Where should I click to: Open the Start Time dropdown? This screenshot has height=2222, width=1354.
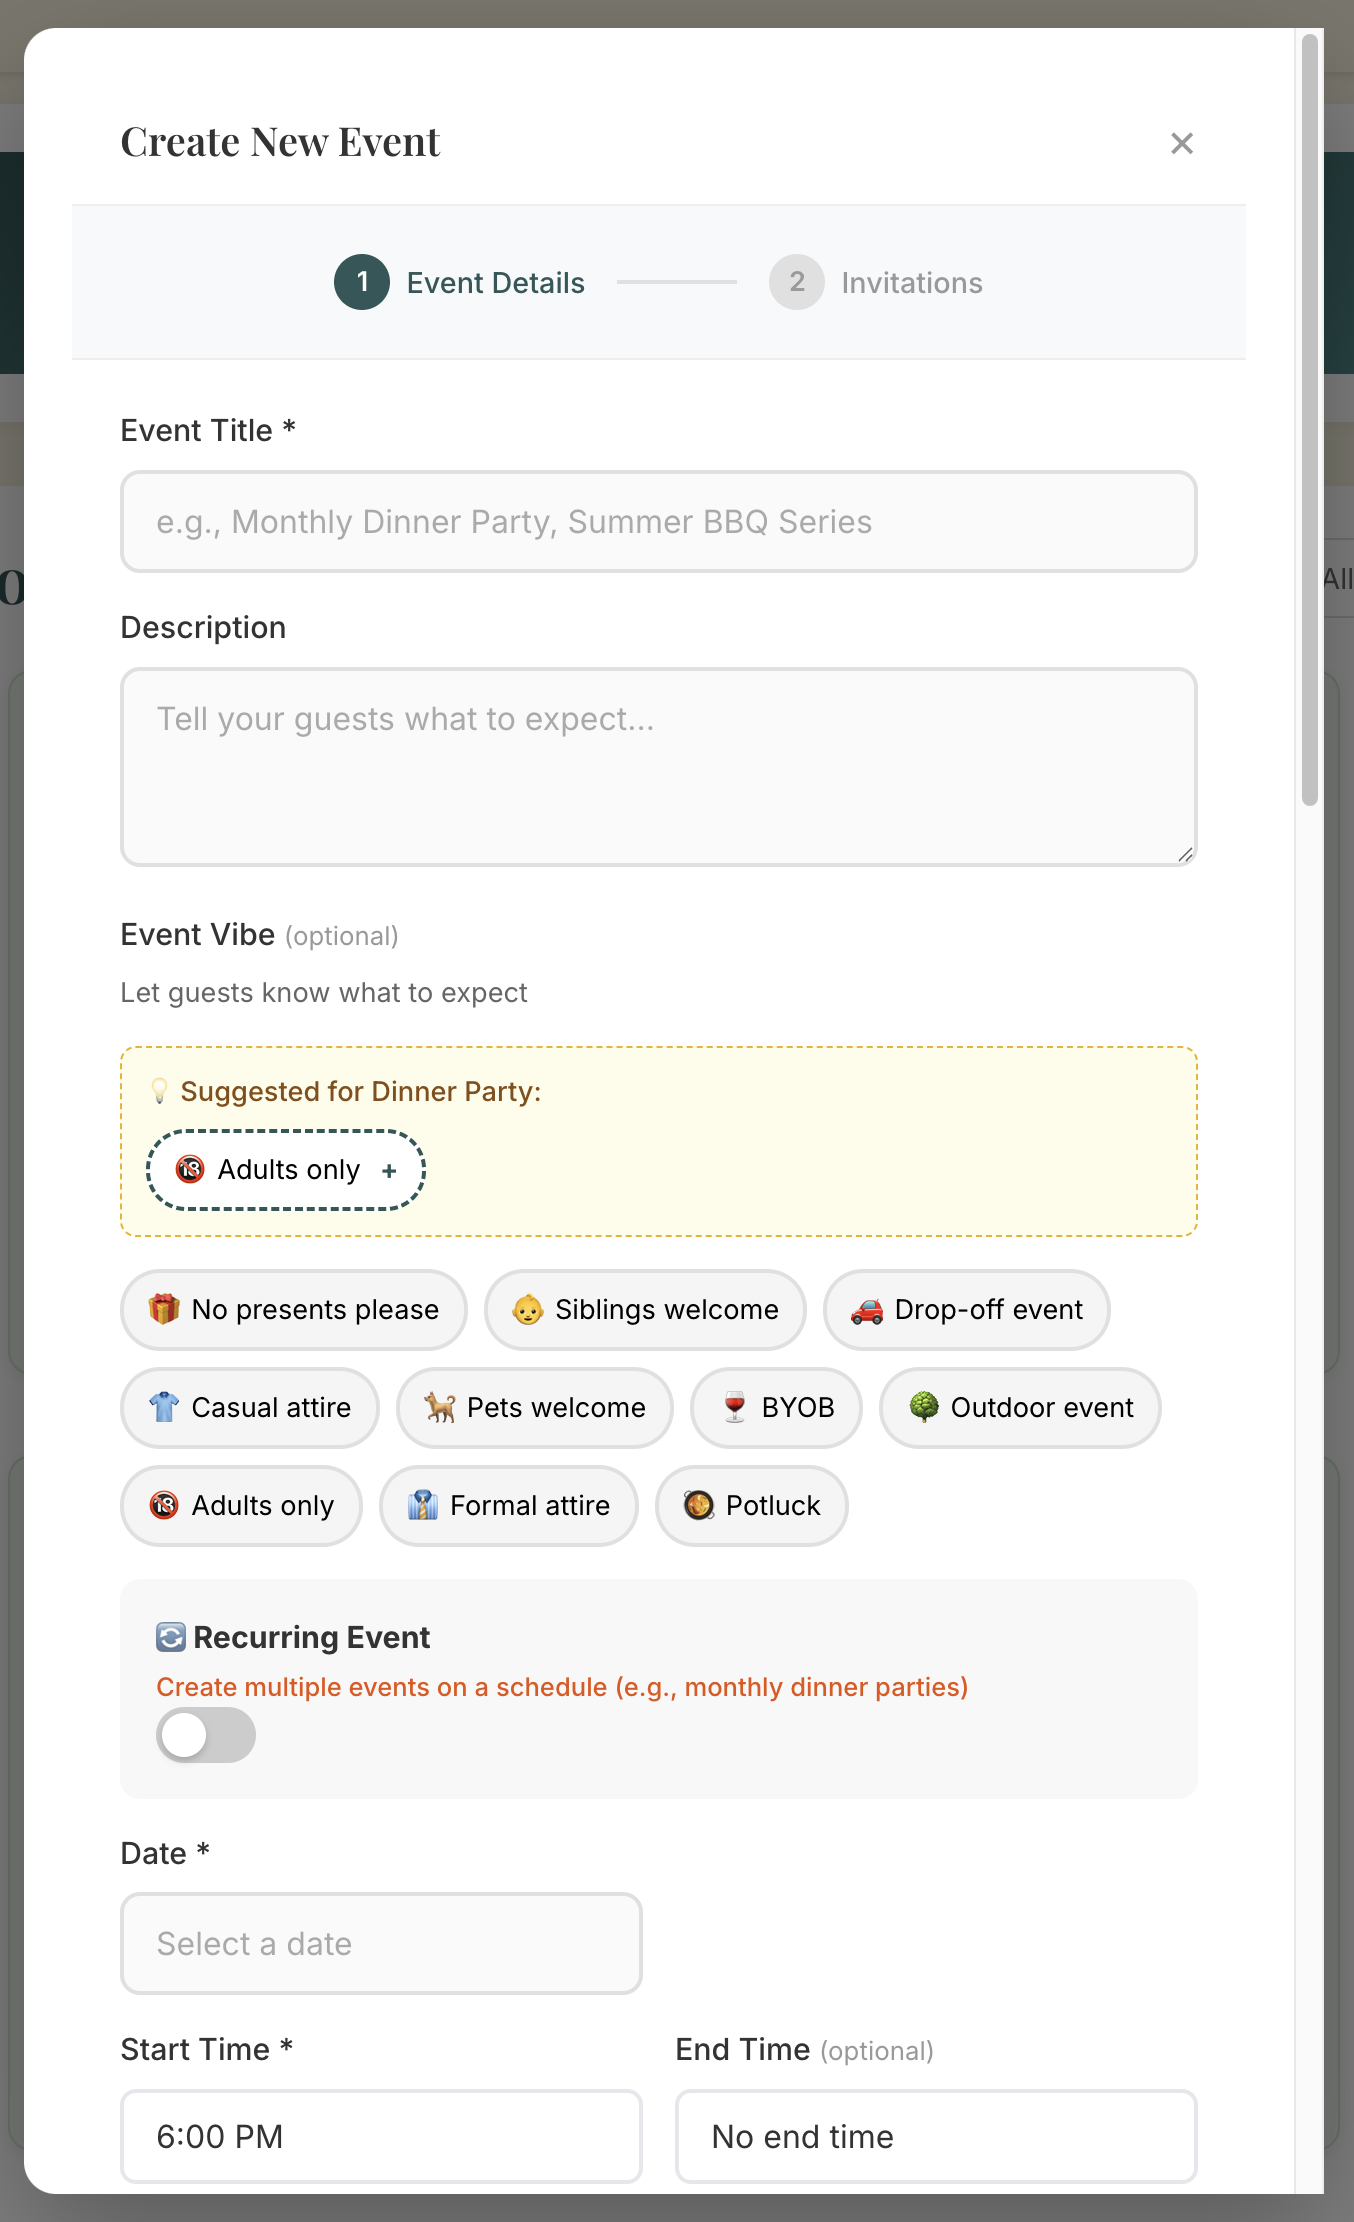[x=381, y=2136]
